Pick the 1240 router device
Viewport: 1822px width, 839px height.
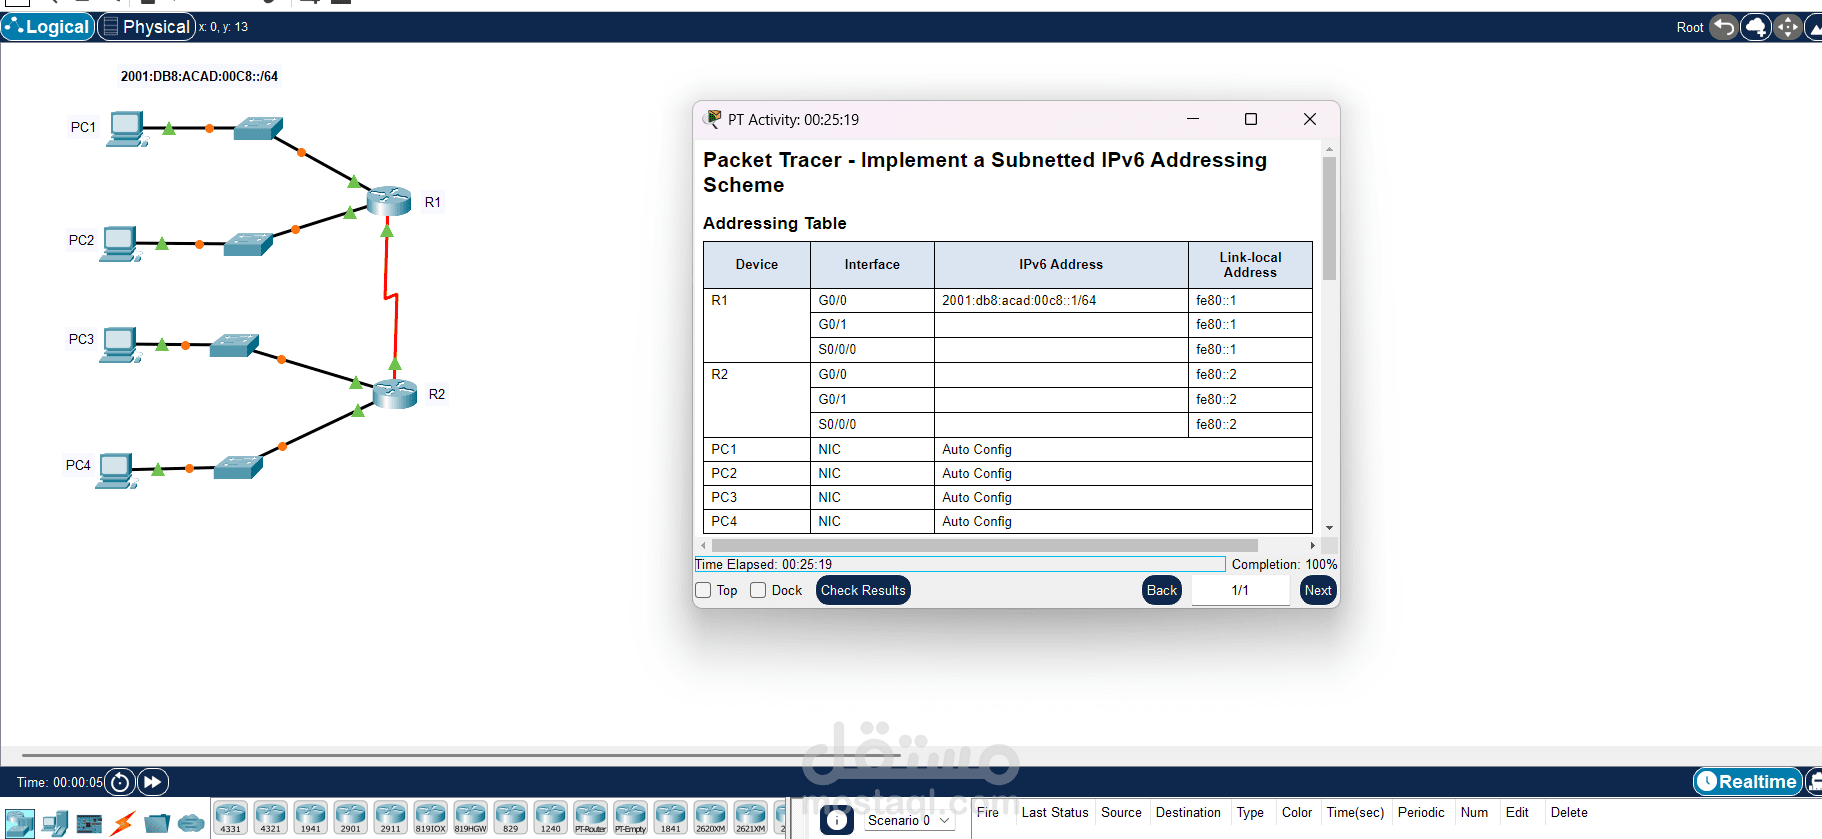551,818
